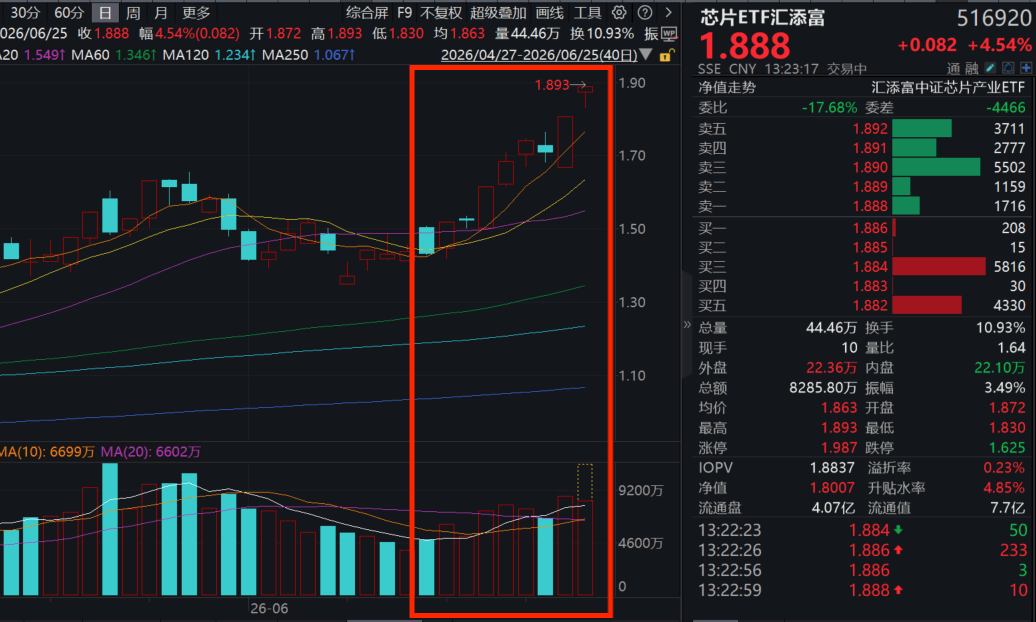Click the 委比 value -17.68%

click(x=829, y=108)
